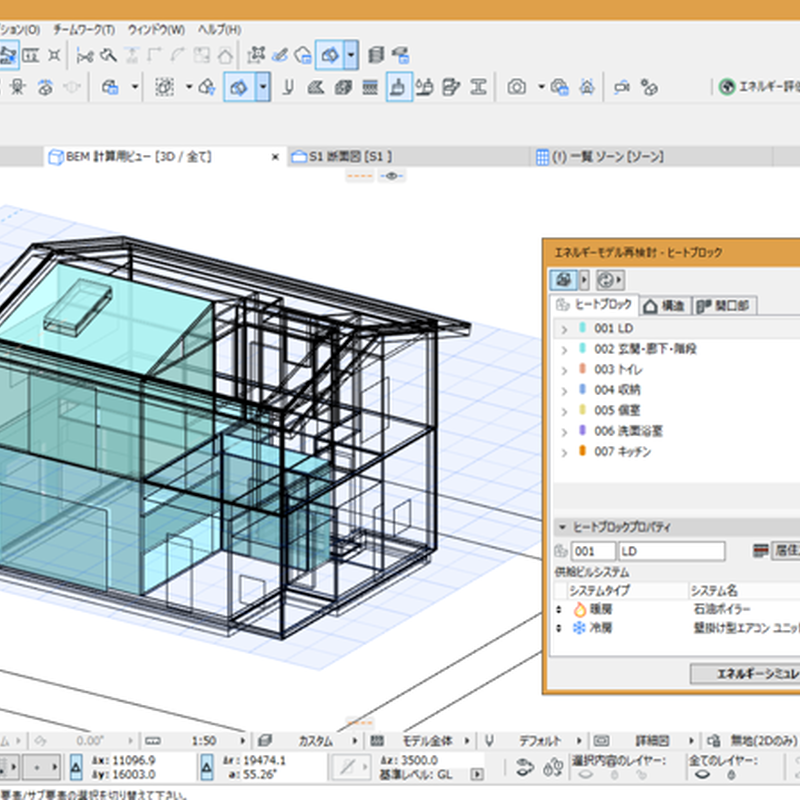Collapse the ヒートブロックプロパティ section
The height and width of the screenshot is (800, 800).
(562, 527)
